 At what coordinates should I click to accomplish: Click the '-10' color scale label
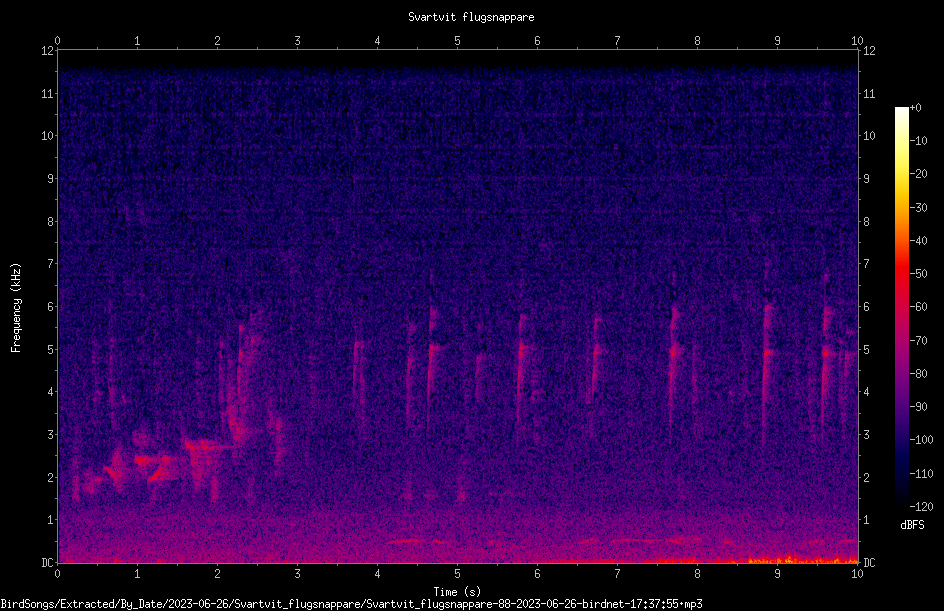coord(918,141)
